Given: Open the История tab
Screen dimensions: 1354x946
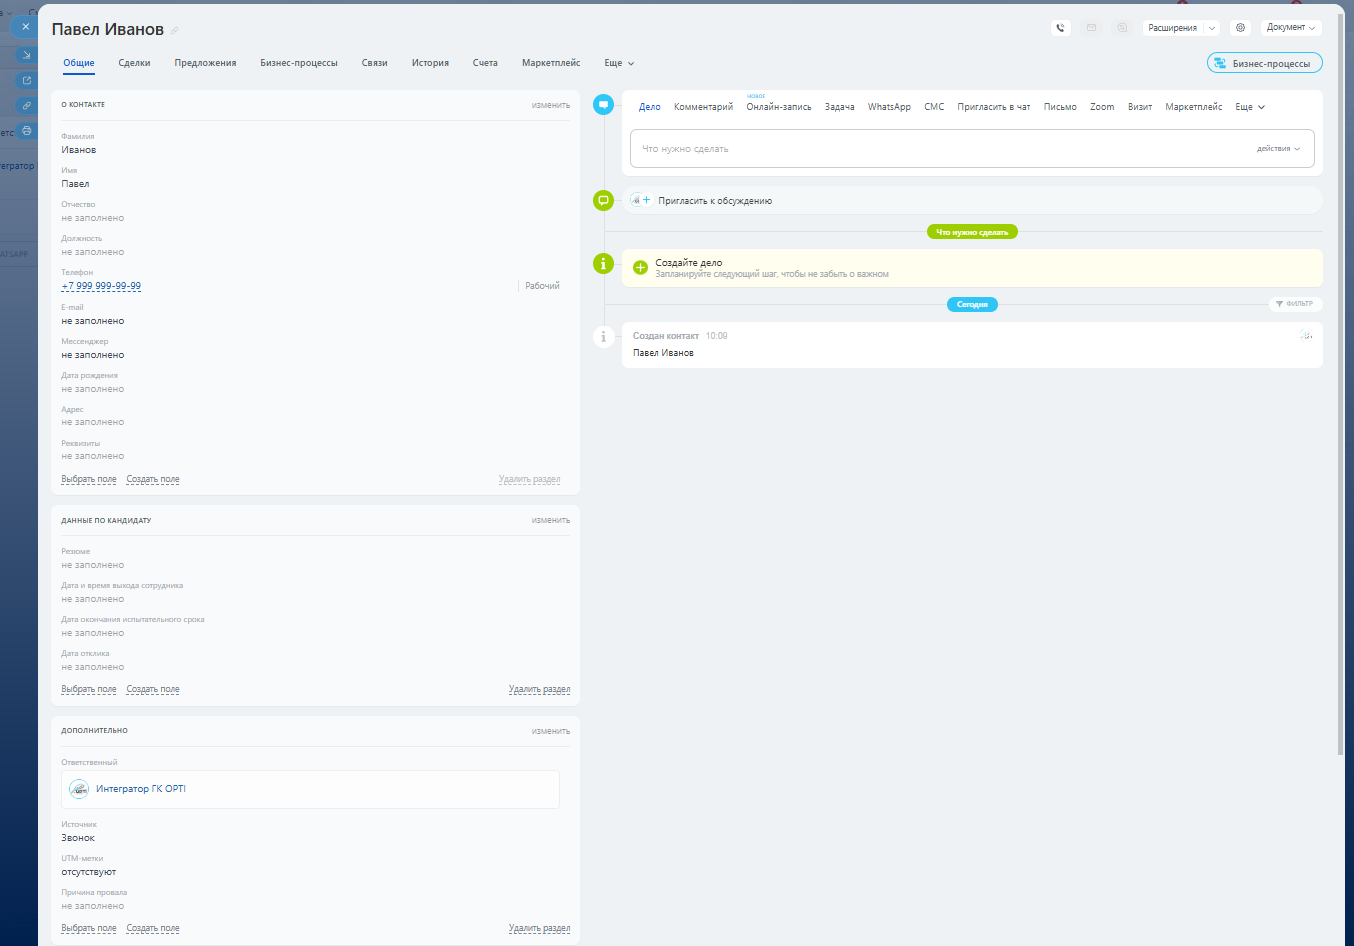Looking at the screenshot, I should (430, 63).
